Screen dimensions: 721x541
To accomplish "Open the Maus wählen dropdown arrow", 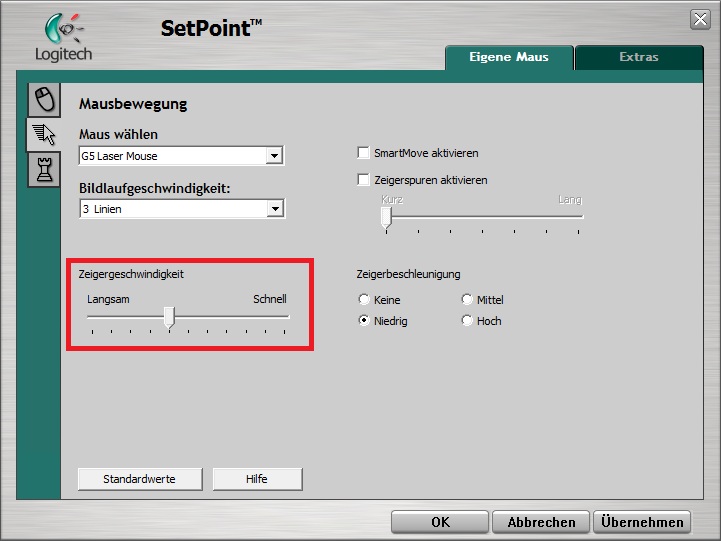I will click(x=274, y=156).
